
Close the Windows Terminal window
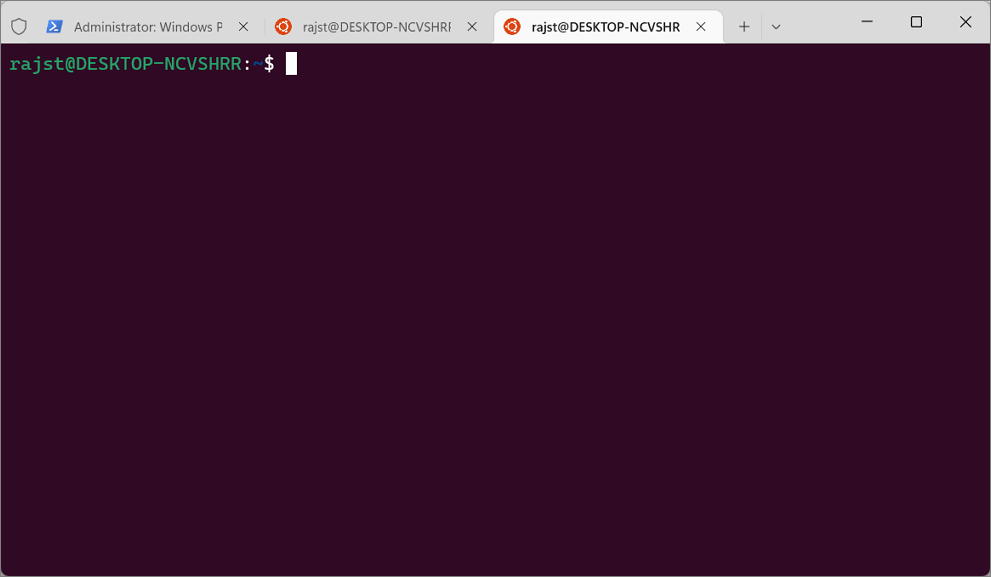click(965, 21)
